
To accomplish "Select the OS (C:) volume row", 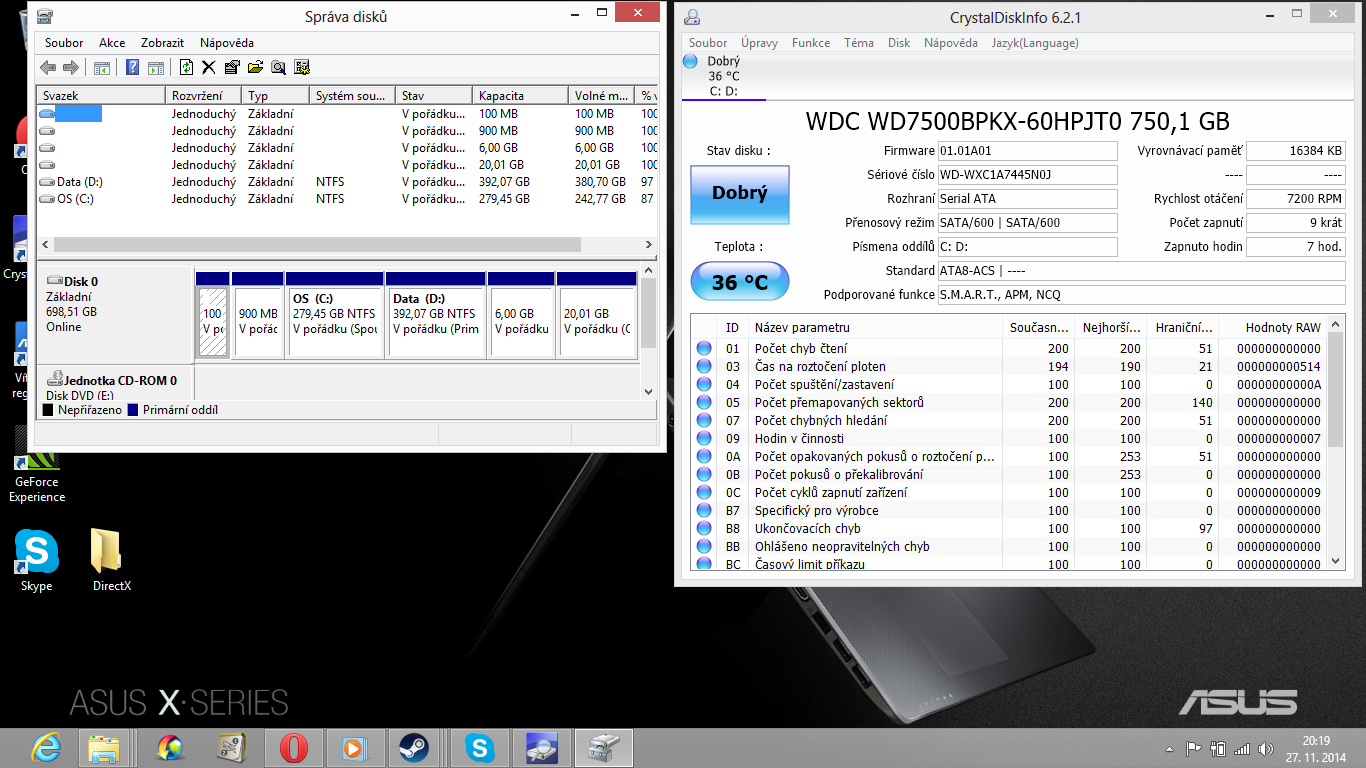I will (75, 199).
